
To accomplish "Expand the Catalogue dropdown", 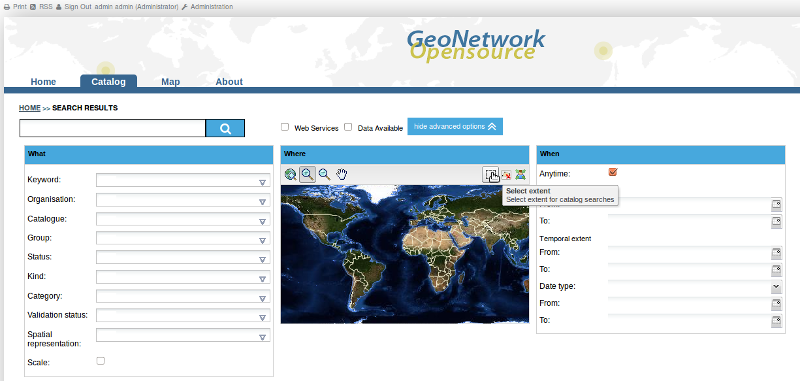I will click(262, 221).
